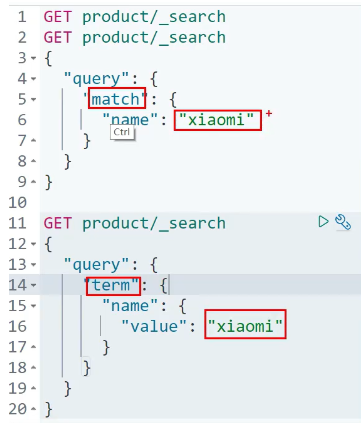Click the "value" key on line 16

[154, 326]
